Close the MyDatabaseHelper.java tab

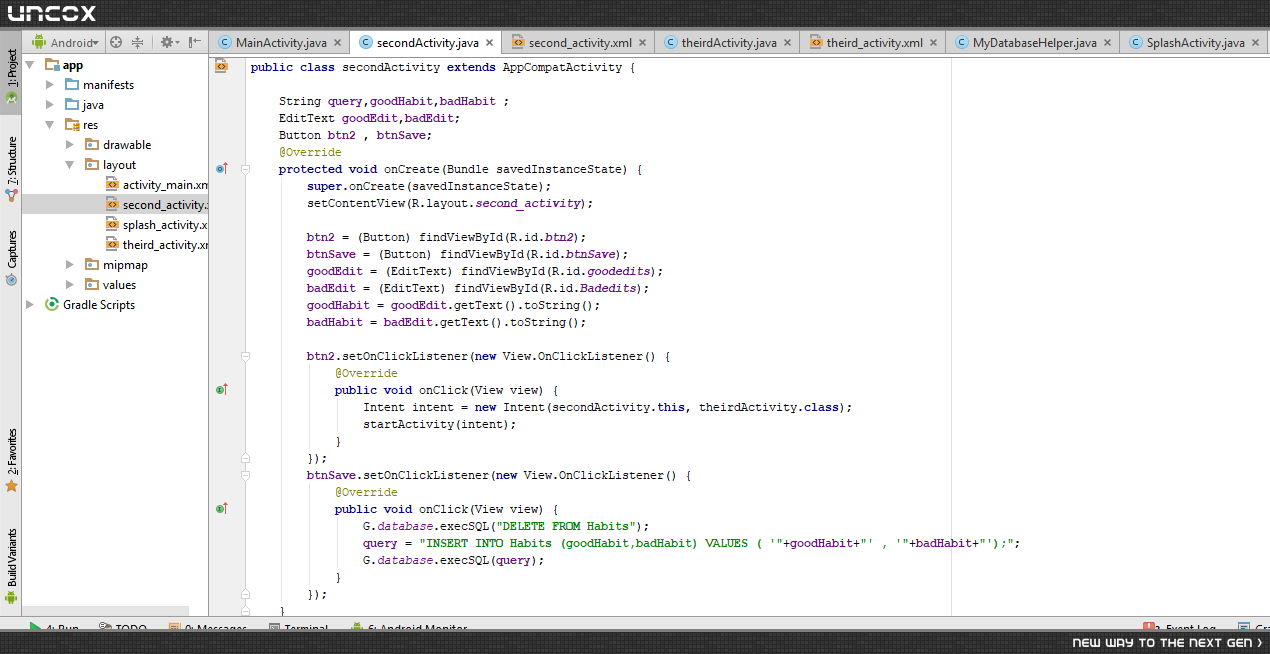point(1107,42)
